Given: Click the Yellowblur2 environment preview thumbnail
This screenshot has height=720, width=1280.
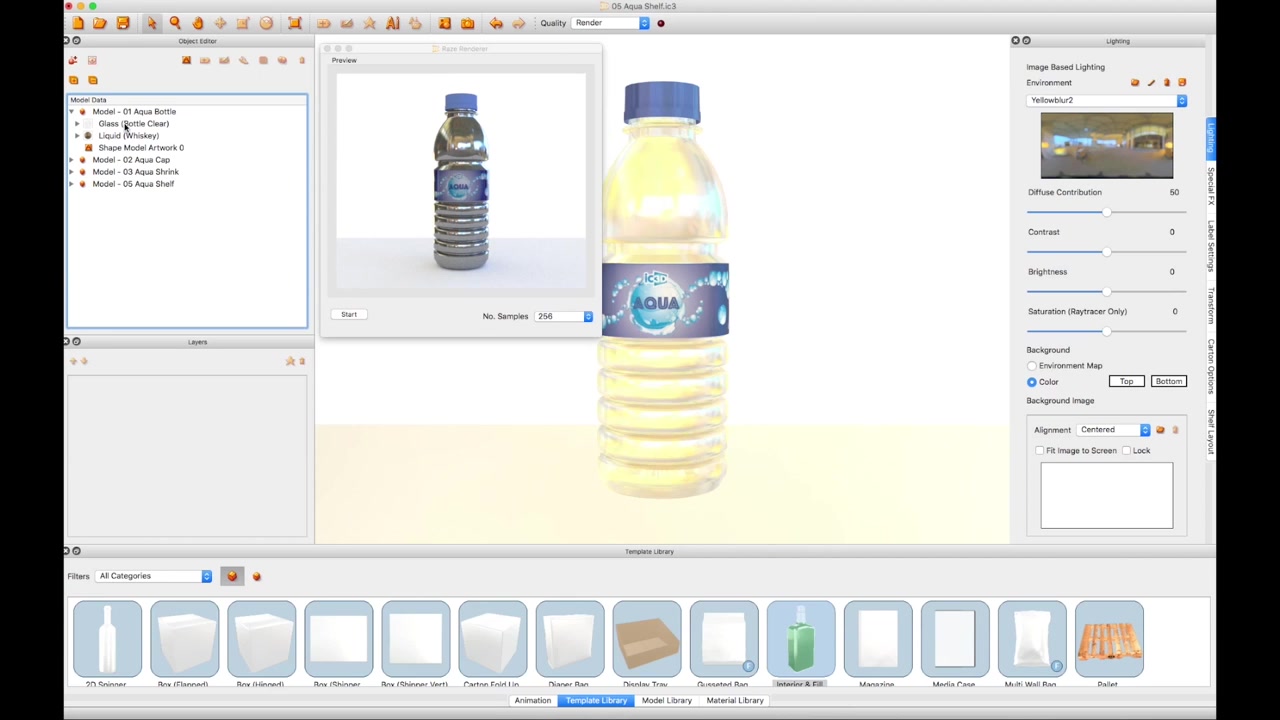Looking at the screenshot, I should [1106, 145].
